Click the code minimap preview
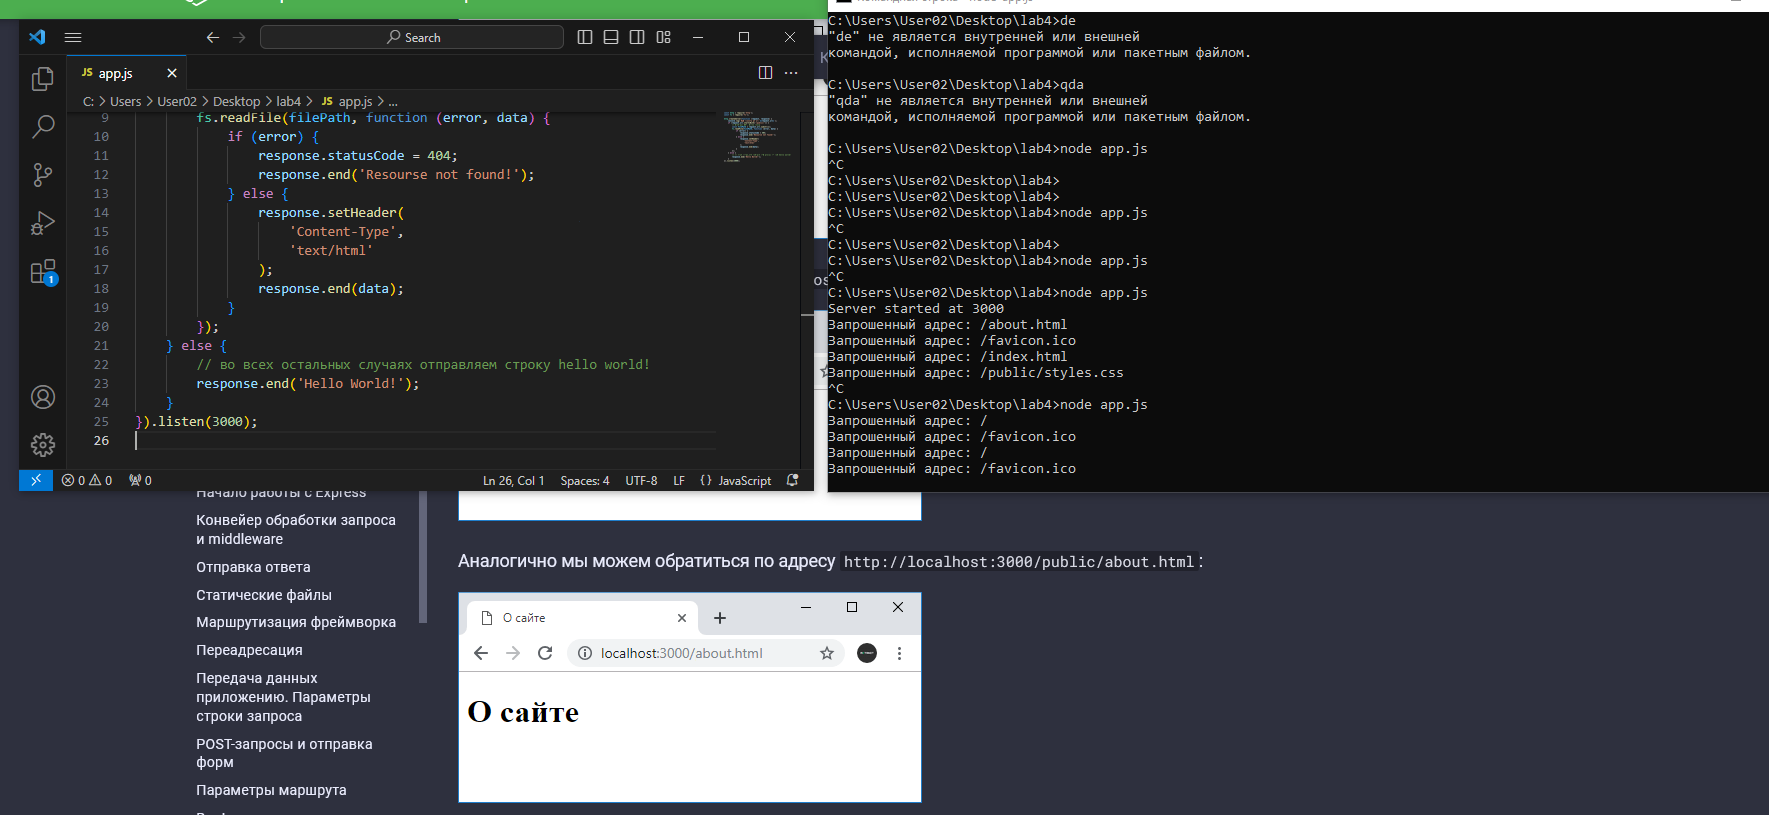Image resolution: width=1769 pixels, height=815 pixels. click(757, 137)
